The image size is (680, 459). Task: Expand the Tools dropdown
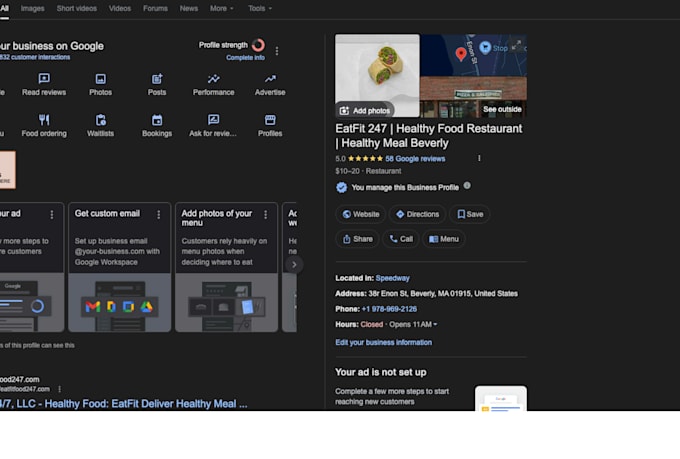[x=260, y=8]
